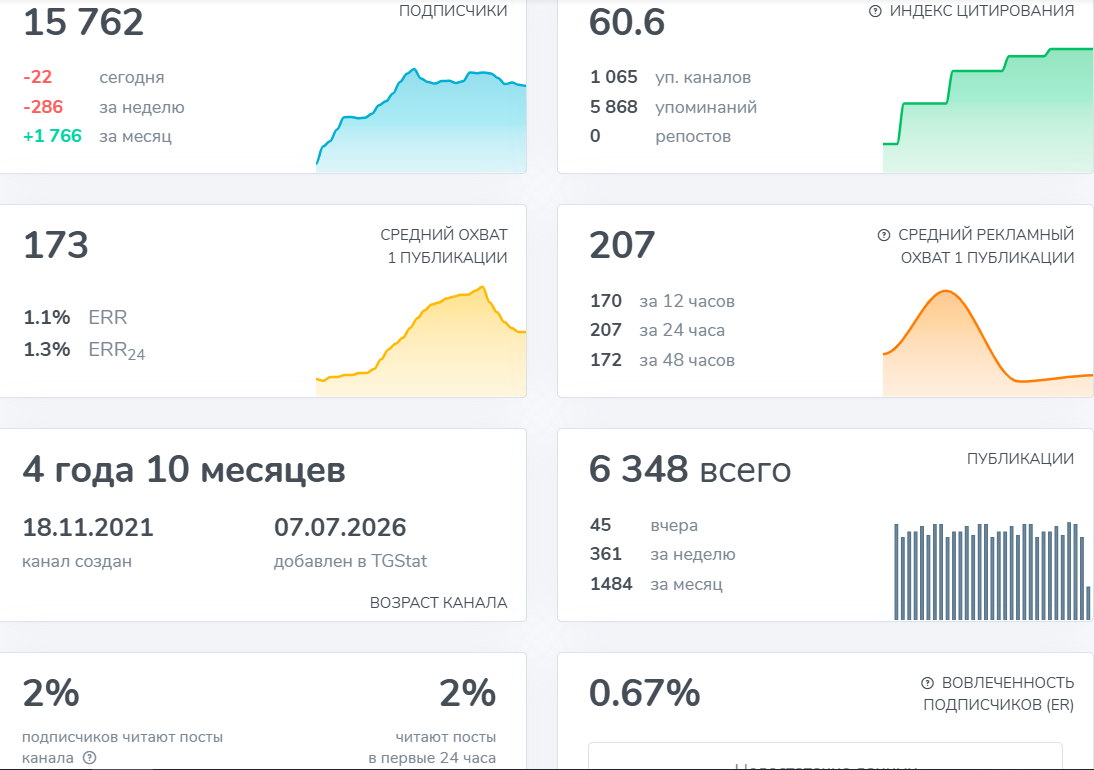Click the '+1 766' monthly change value
The height and width of the screenshot is (770, 1094).
pyautogui.click(x=52, y=136)
